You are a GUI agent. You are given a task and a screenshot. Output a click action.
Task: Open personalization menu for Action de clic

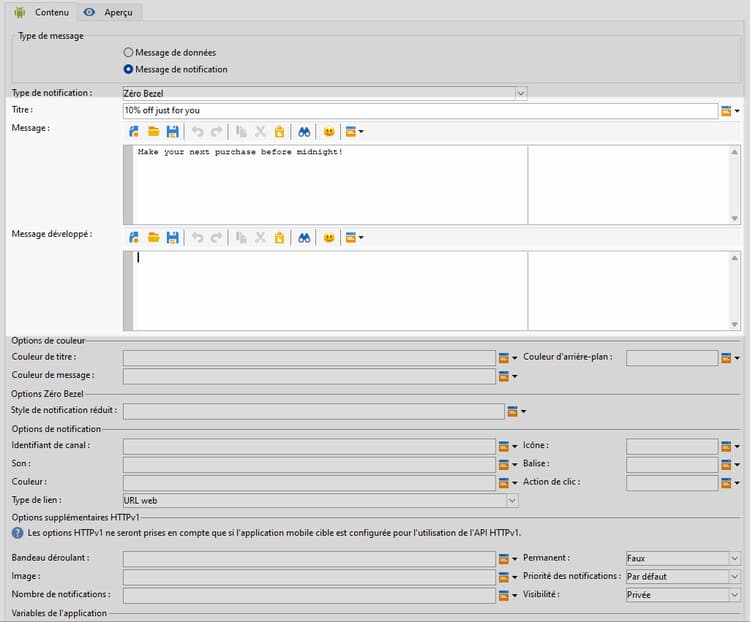point(730,483)
